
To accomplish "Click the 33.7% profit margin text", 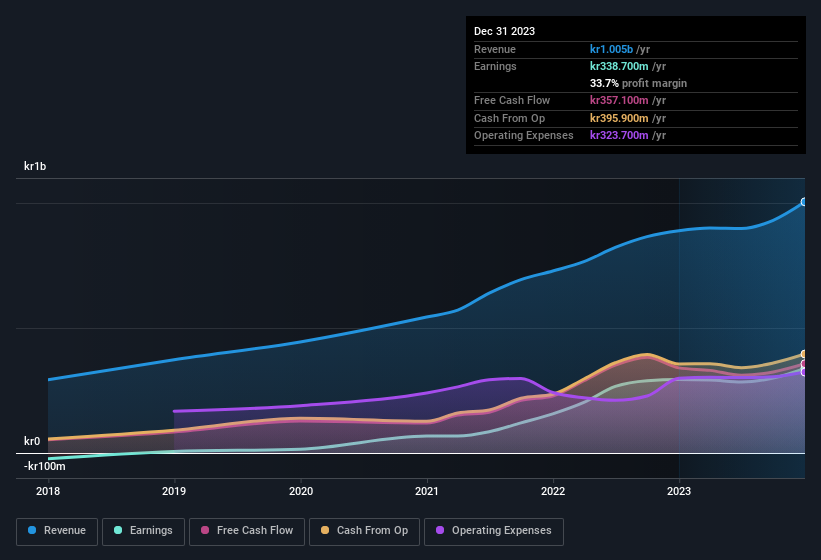I will click(638, 83).
